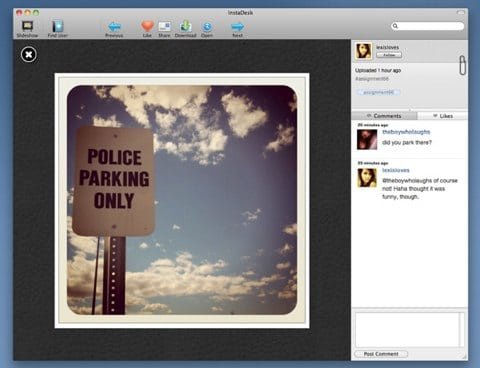Click inside the comment text box
This screenshot has width=480, height=368.
click(x=409, y=329)
